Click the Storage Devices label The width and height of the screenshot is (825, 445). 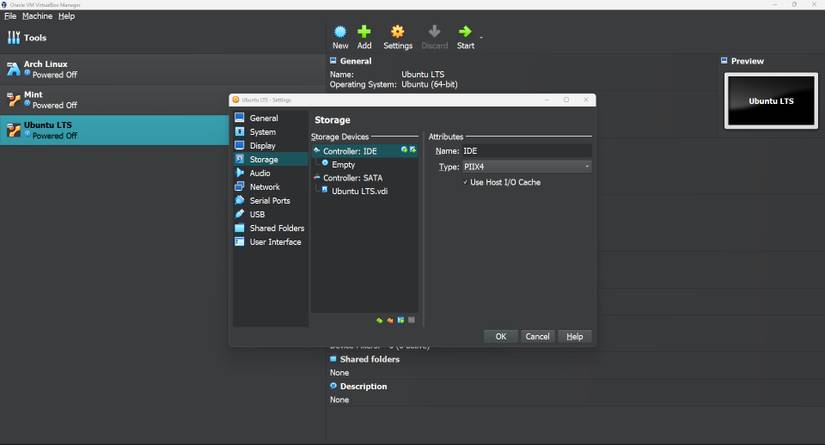pyautogui.click(x=339, y=137)
